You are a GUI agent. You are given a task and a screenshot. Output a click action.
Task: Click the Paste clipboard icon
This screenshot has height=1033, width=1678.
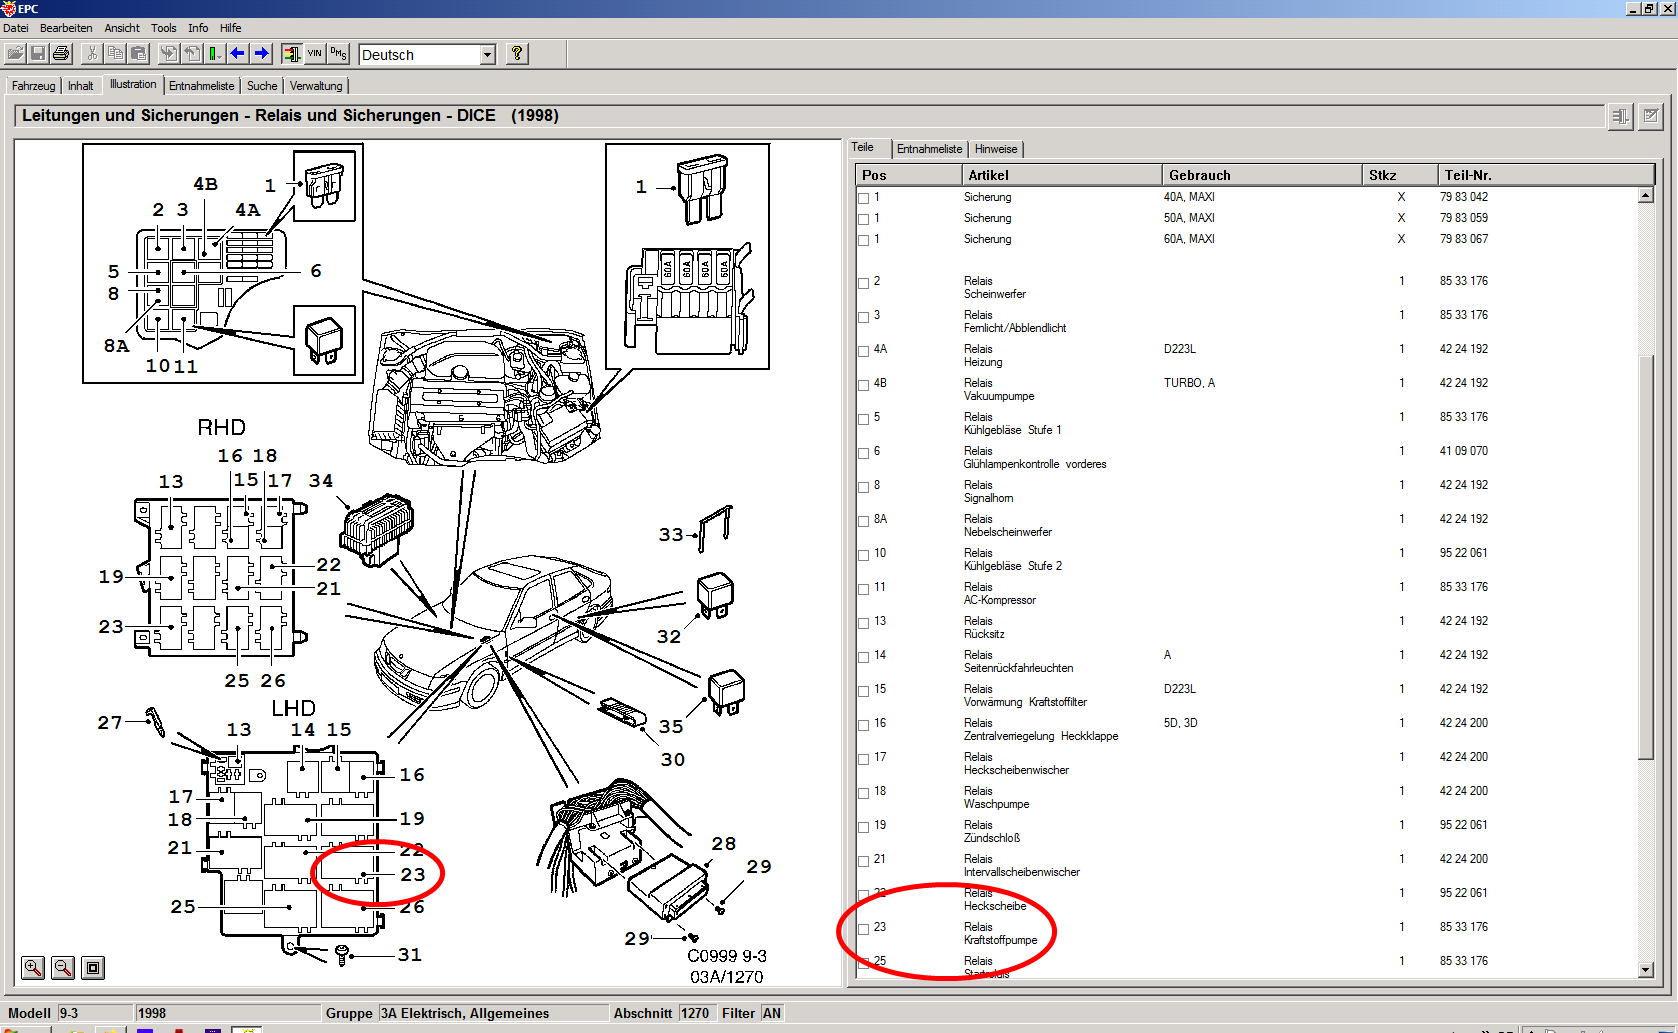tap(139, 54)
